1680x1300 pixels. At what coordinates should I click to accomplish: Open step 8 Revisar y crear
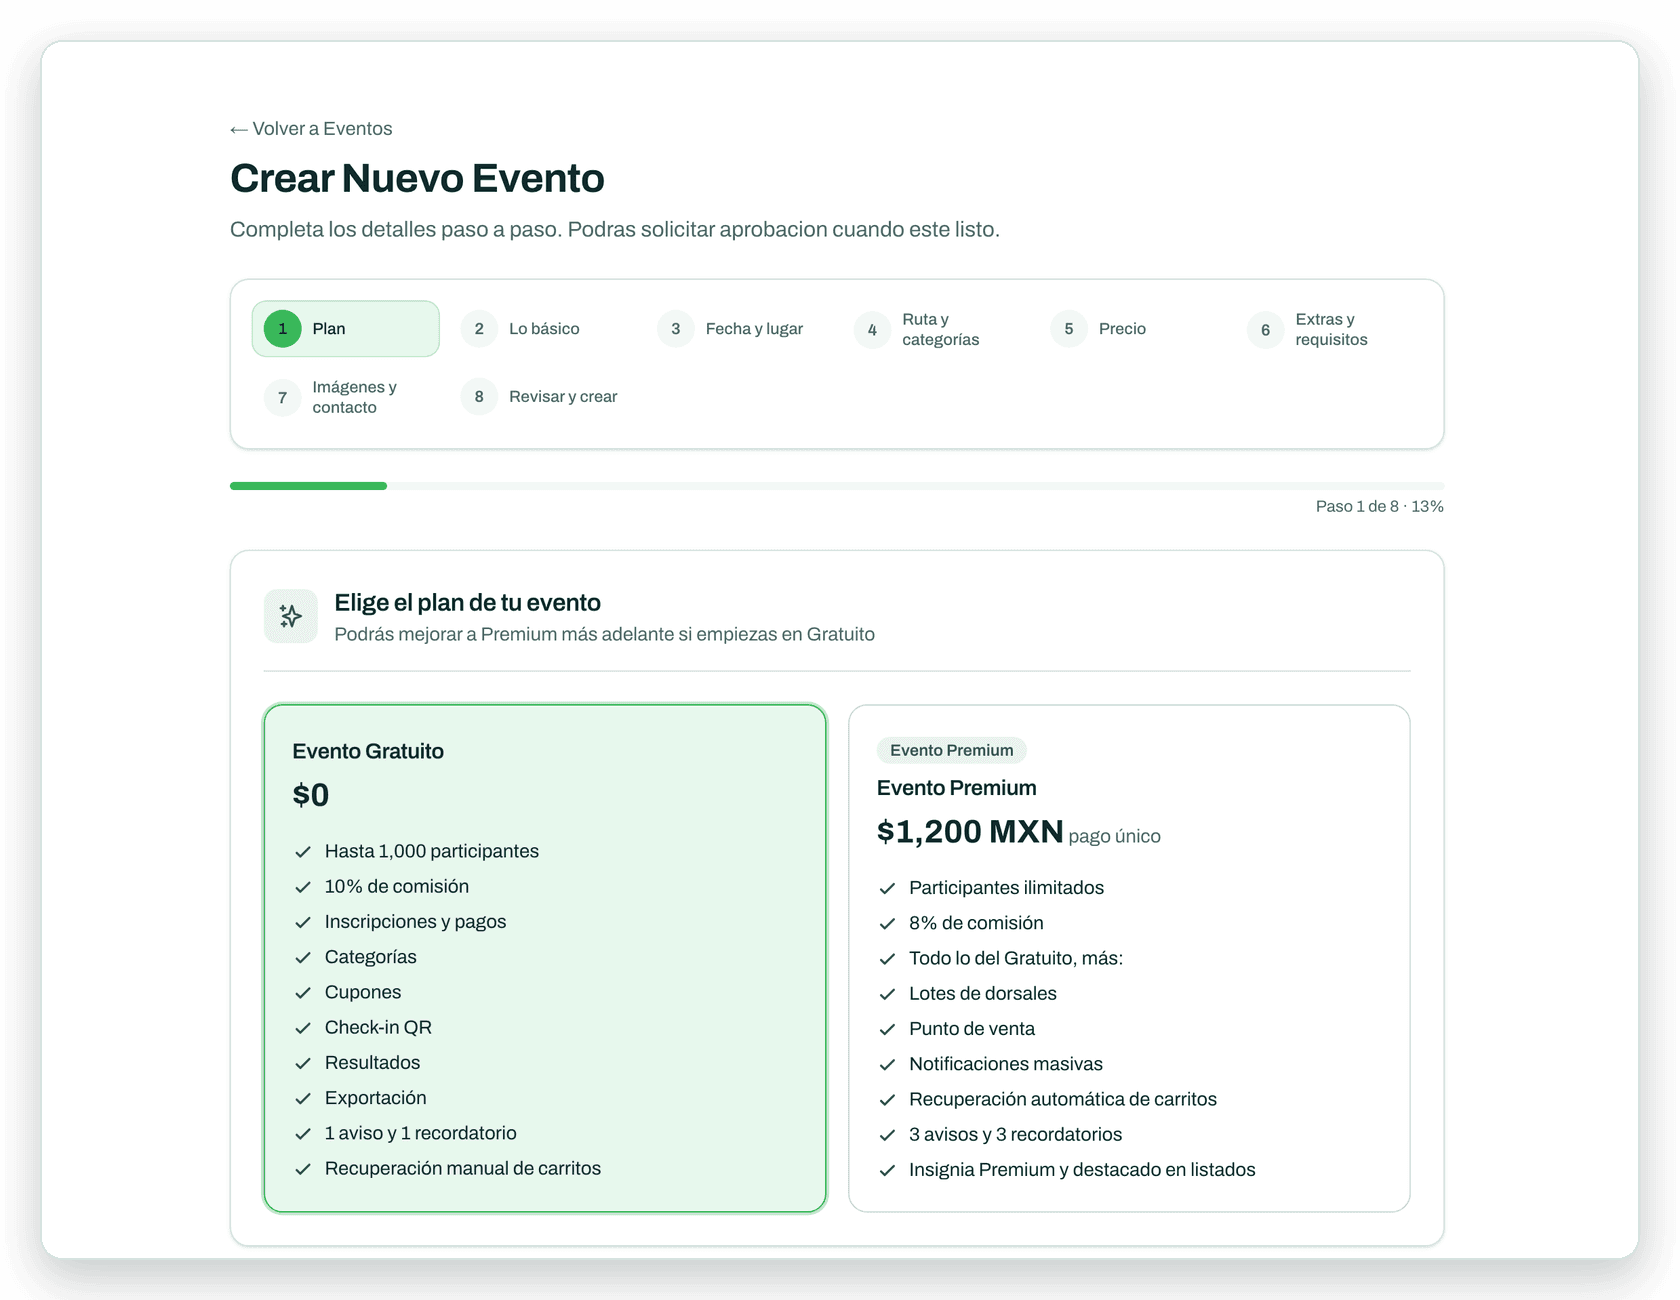(542, 397)
